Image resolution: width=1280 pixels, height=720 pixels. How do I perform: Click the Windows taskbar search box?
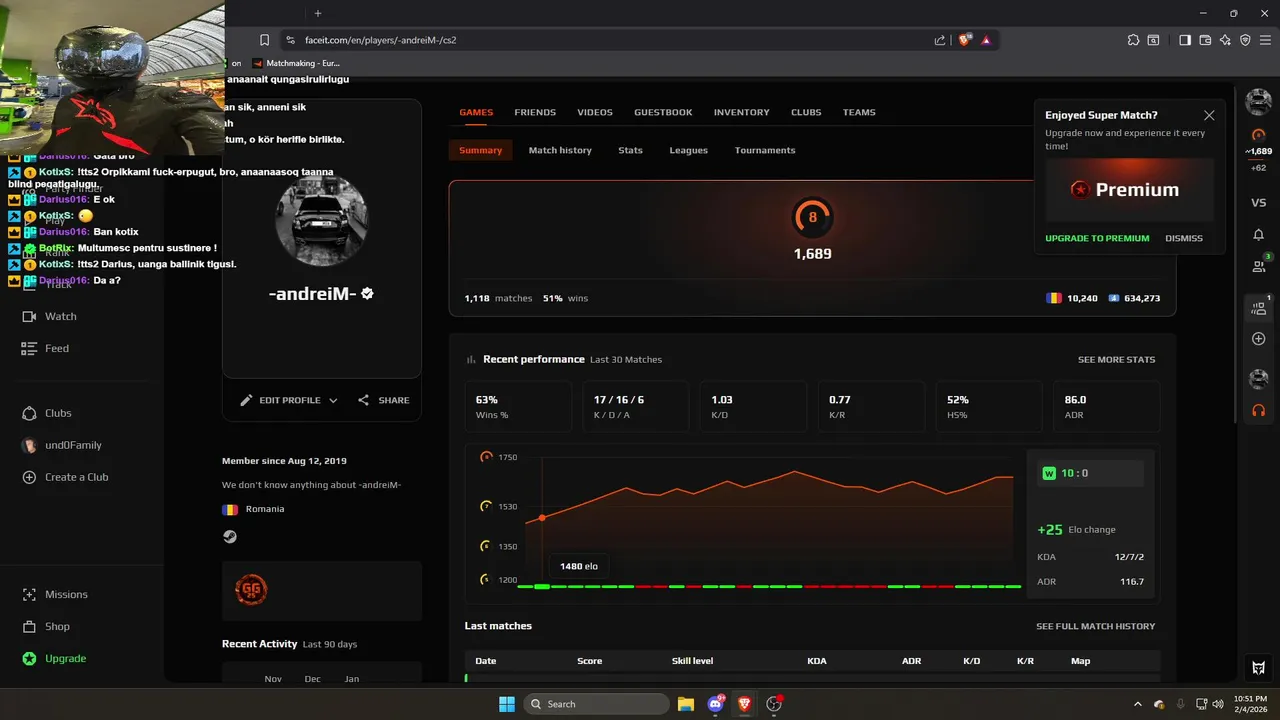pyautogui.click(x=596, y=704)
